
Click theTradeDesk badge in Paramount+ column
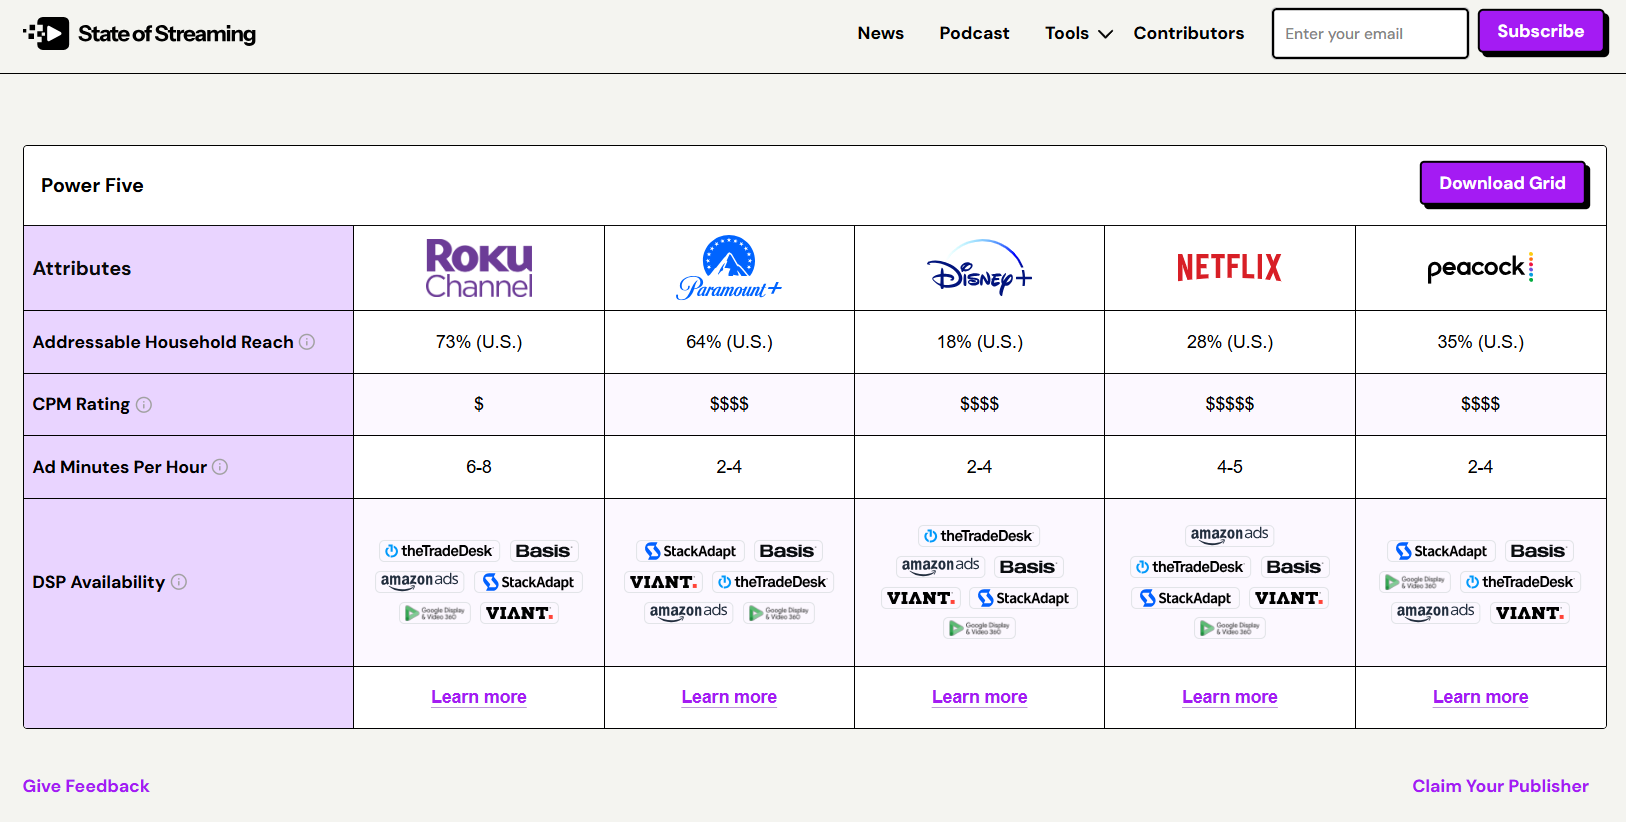click(772, 582)
